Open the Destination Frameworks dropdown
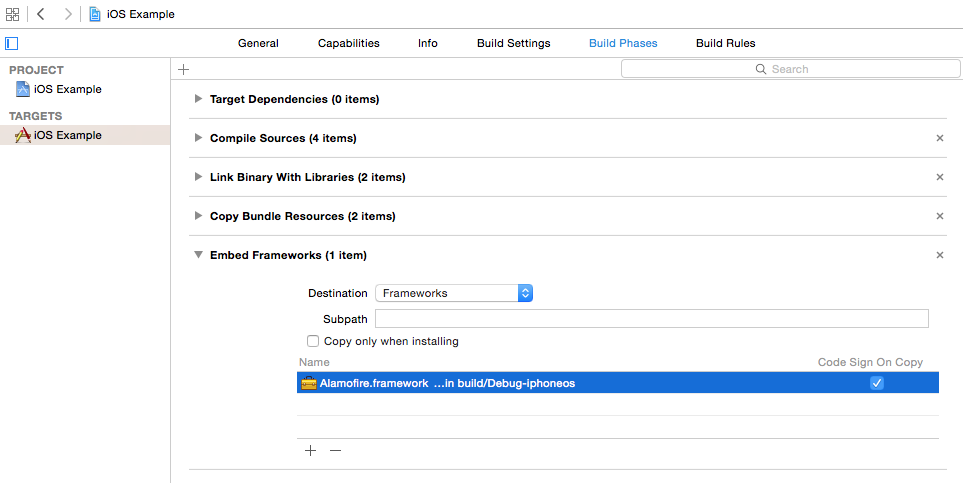 pyautogui.click(x=454, y=293)
